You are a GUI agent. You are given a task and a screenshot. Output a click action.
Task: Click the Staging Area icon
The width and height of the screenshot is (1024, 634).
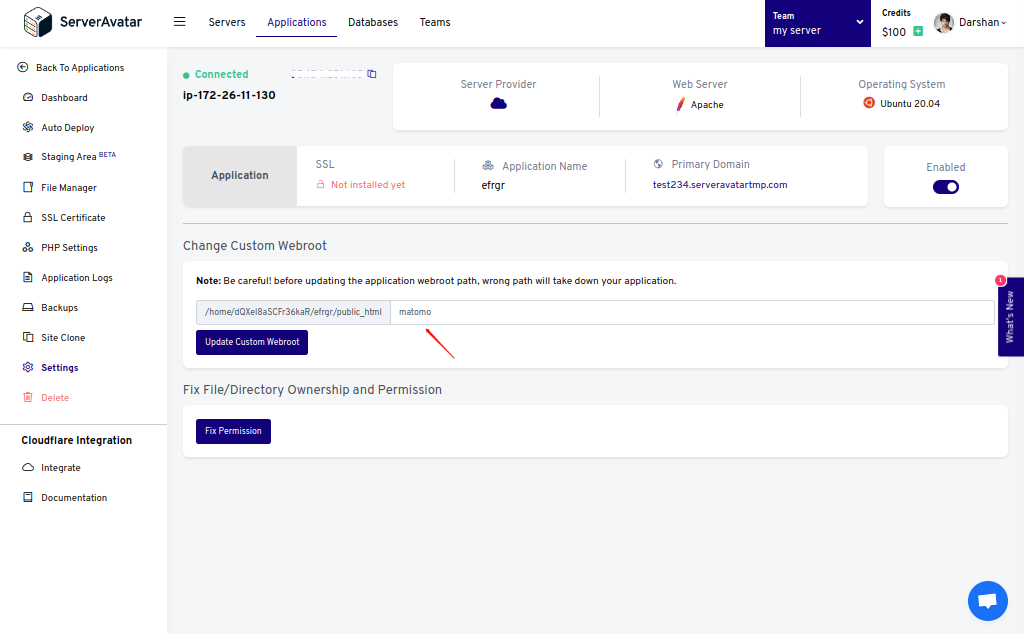(x=28, y=157)
